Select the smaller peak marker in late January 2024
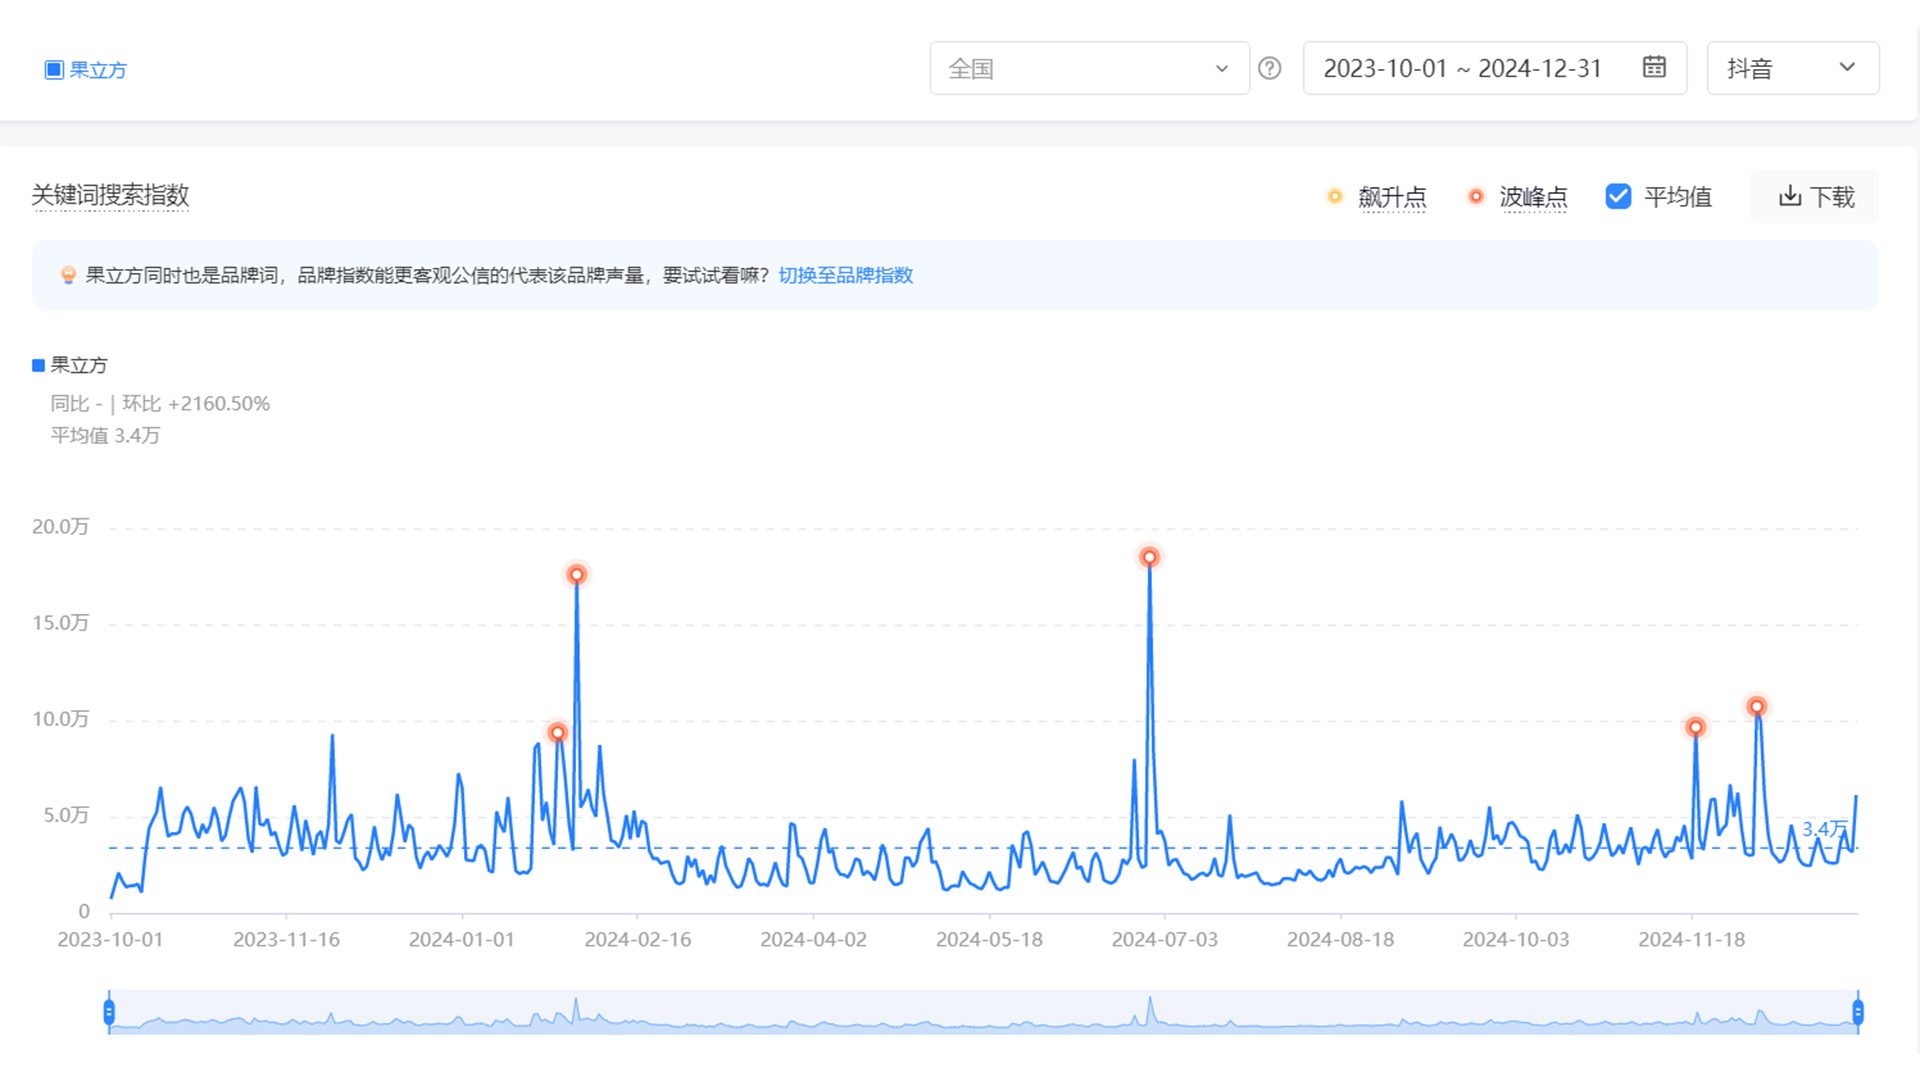1920x1080 pixels. (558, 733)
